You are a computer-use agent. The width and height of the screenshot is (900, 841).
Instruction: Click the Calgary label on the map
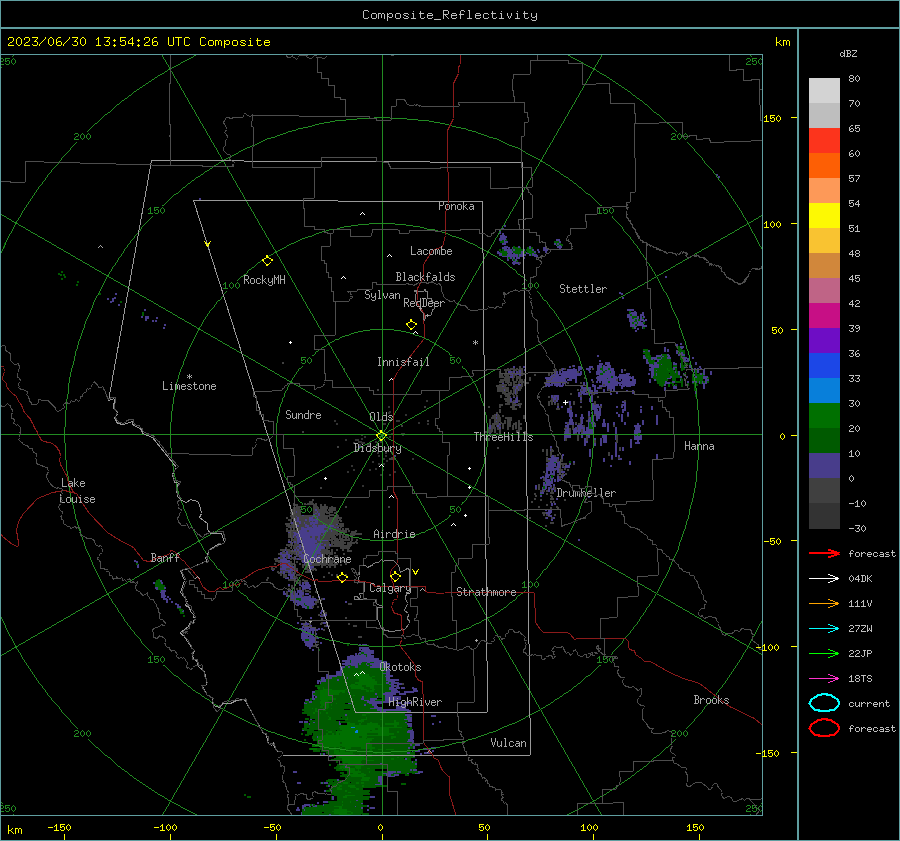coord(390,588)
